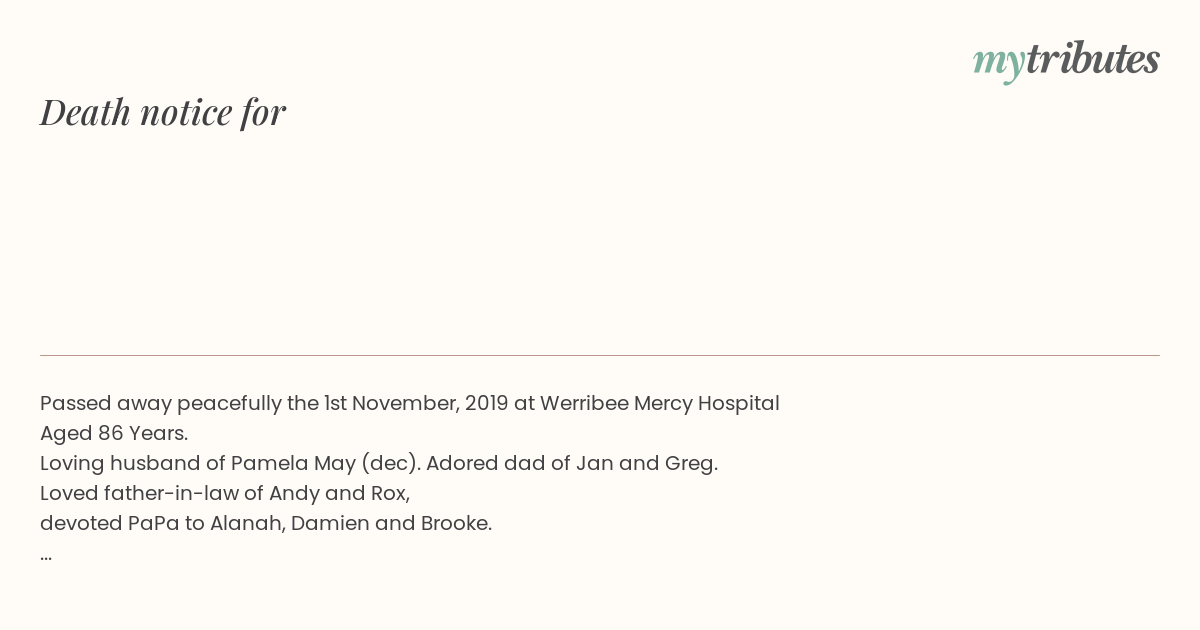Click "Loving husband of" text

pos(132,464)
